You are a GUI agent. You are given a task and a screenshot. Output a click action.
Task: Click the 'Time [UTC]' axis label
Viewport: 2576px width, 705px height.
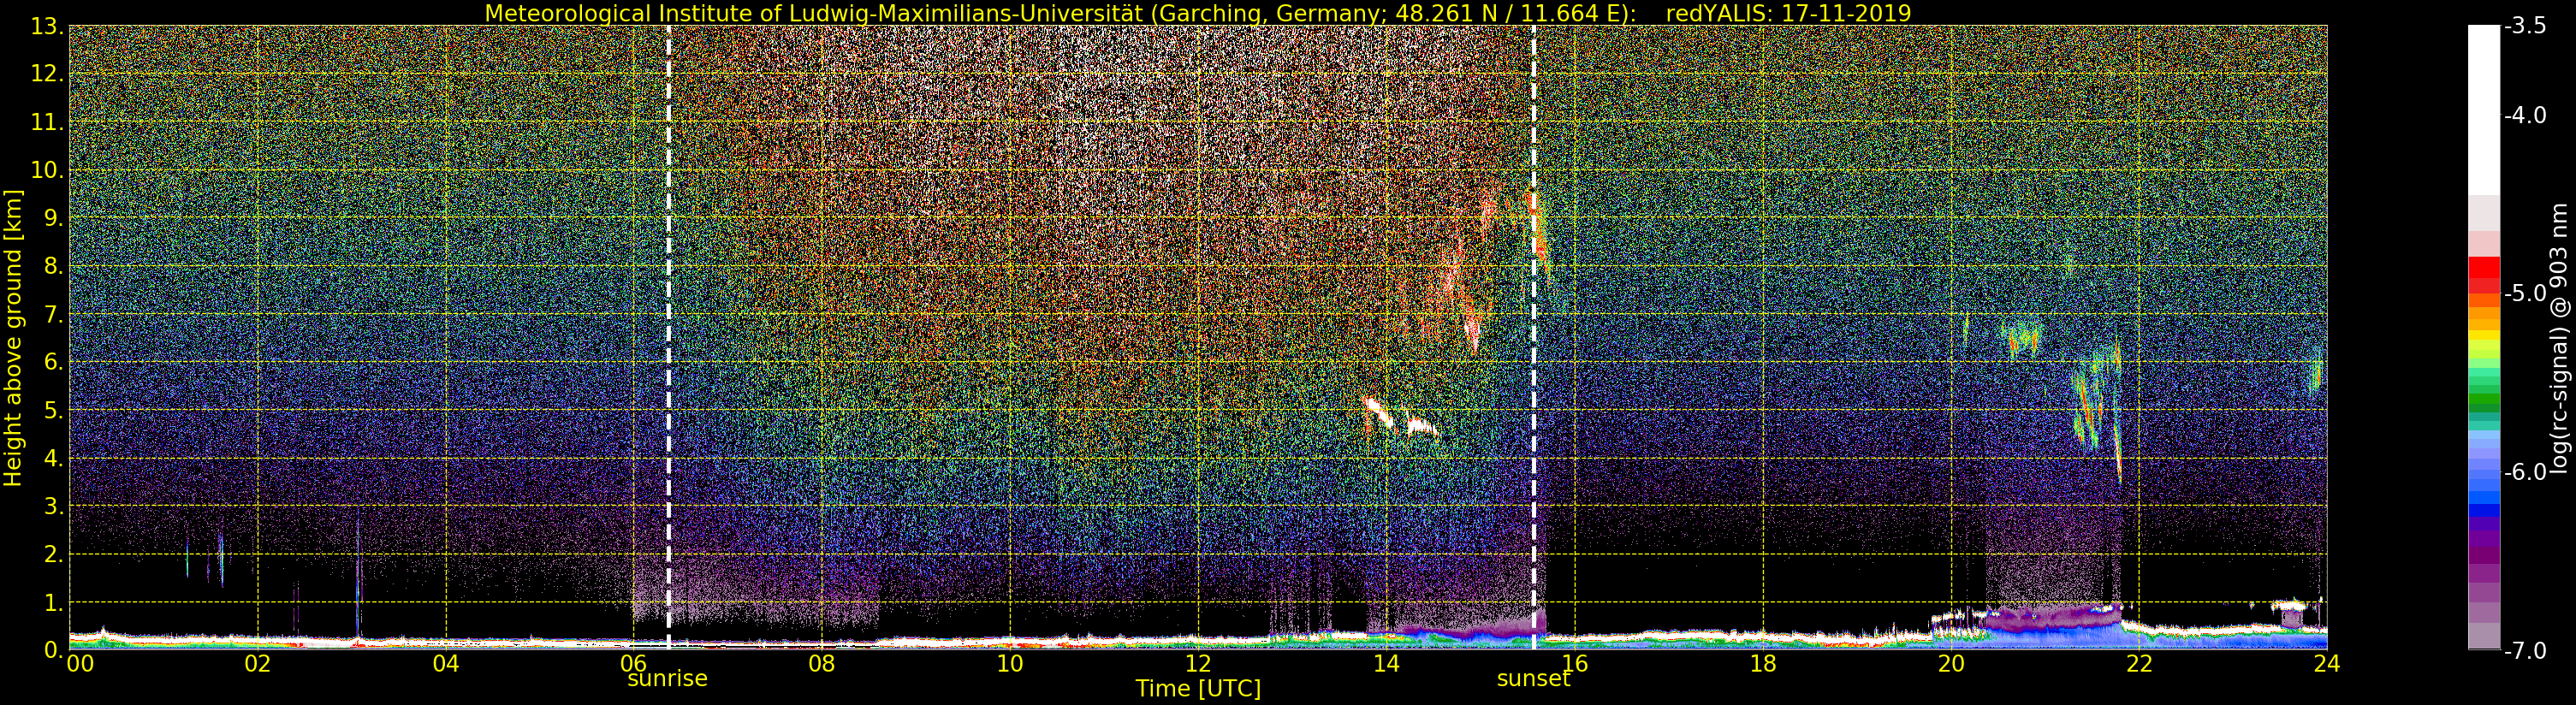click(x=1198, y=689)
